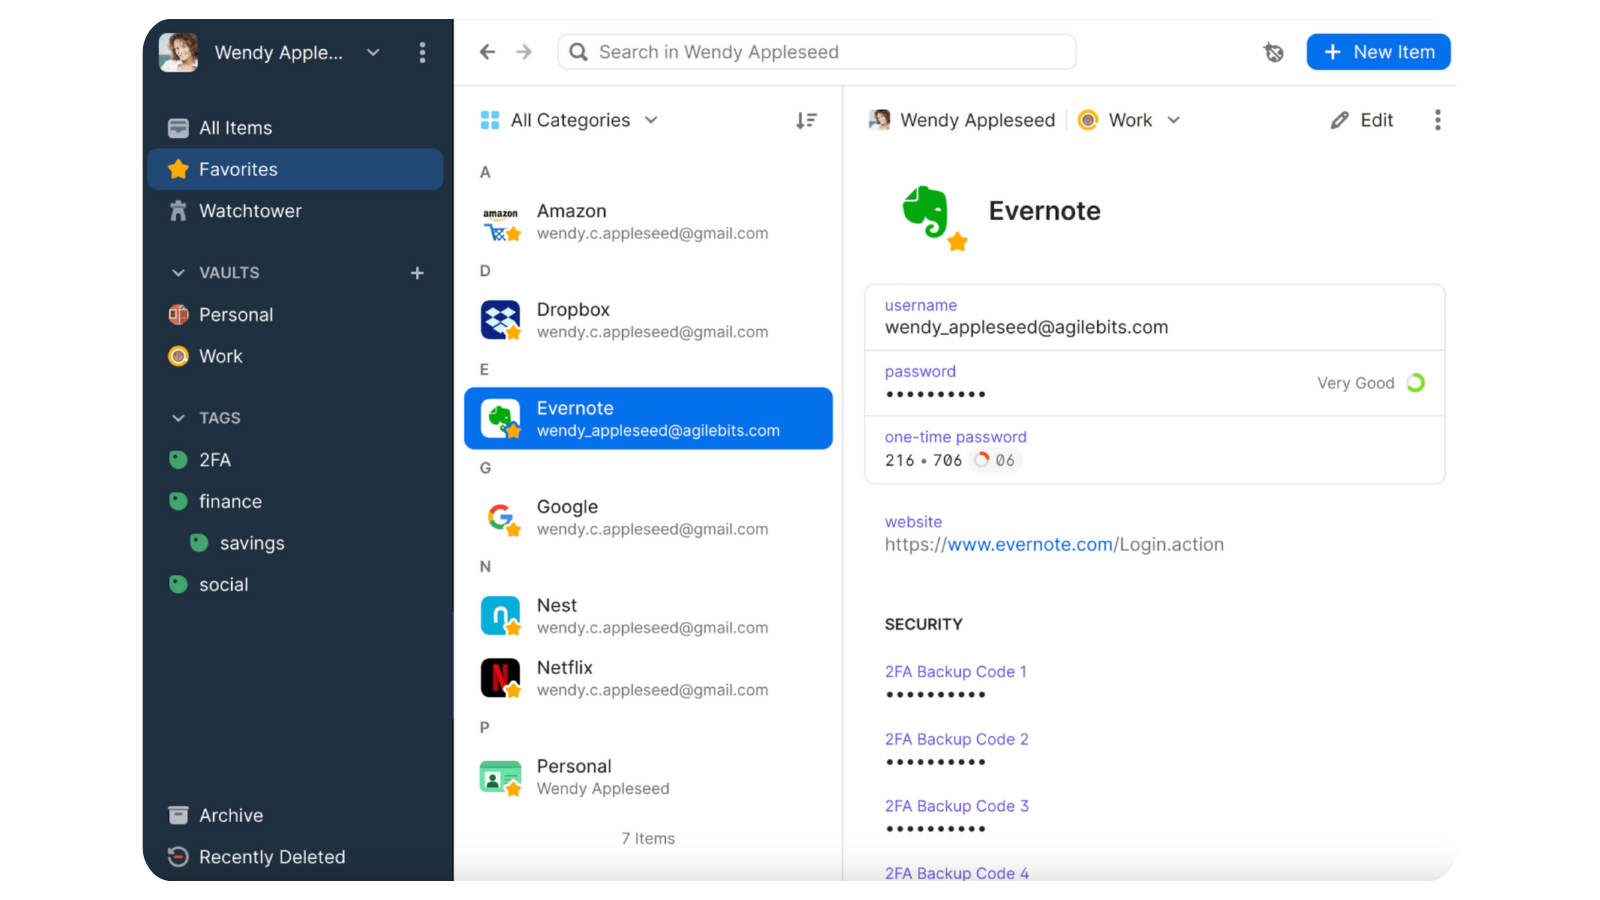Filter by the finance tag
Screen dimensions: 1600x900
(295, 501)
